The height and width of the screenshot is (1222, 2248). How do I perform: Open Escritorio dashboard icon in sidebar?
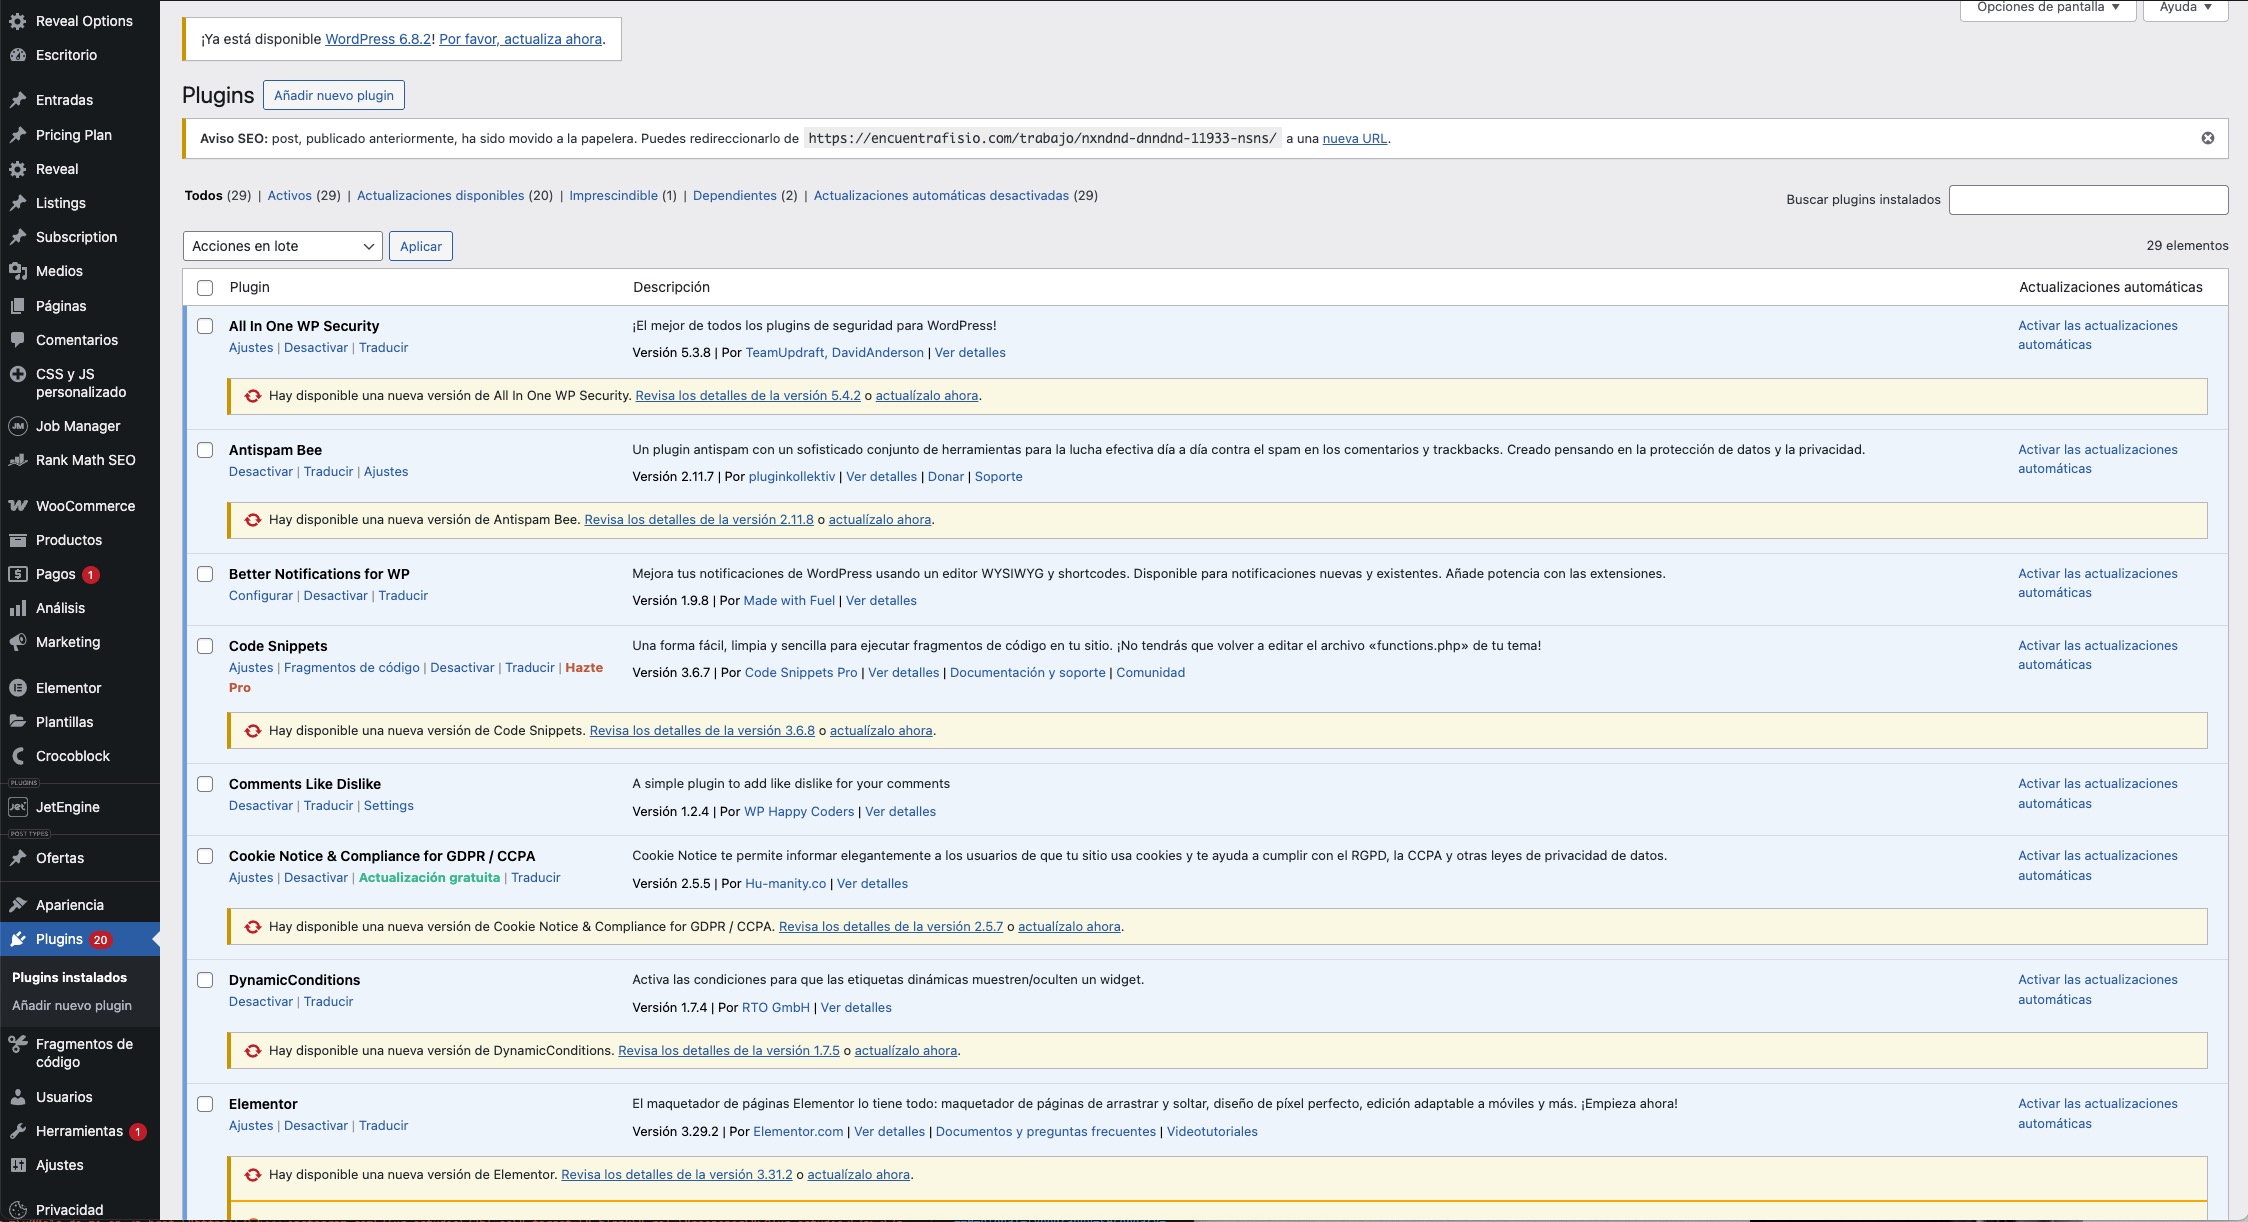click(x=17, y=55)
